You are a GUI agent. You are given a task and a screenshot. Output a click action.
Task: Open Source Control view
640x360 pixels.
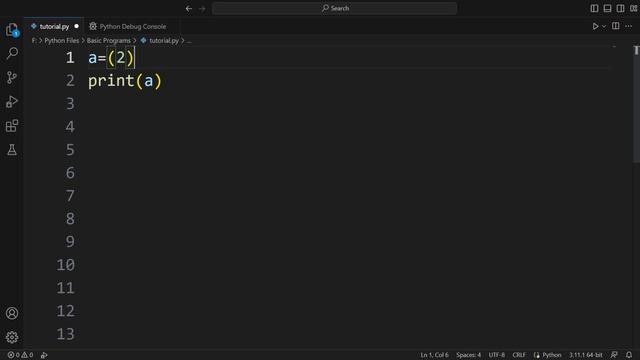(12, 77)
